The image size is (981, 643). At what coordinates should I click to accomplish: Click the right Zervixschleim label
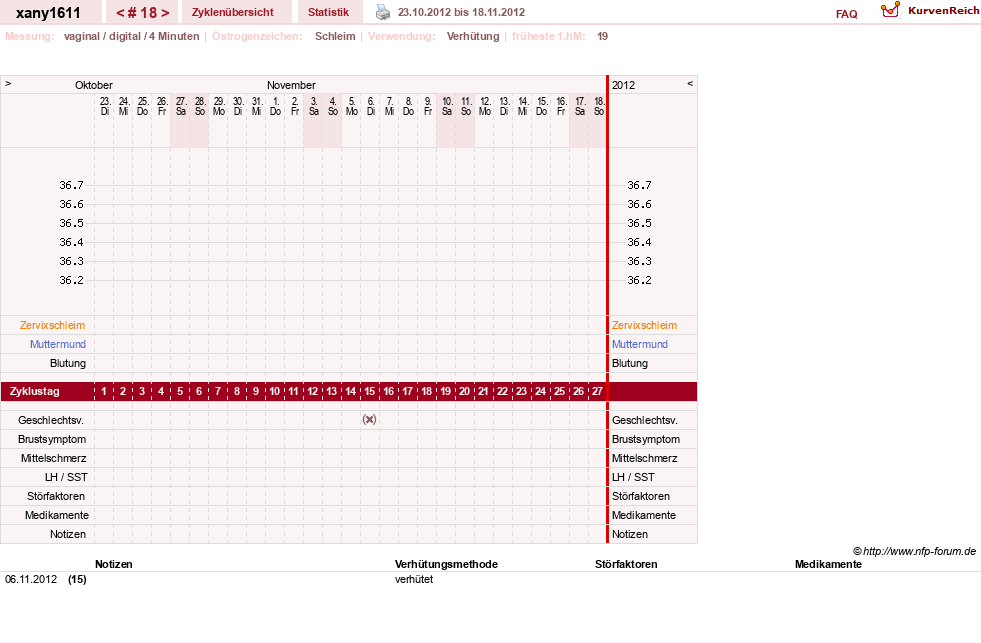644,325
